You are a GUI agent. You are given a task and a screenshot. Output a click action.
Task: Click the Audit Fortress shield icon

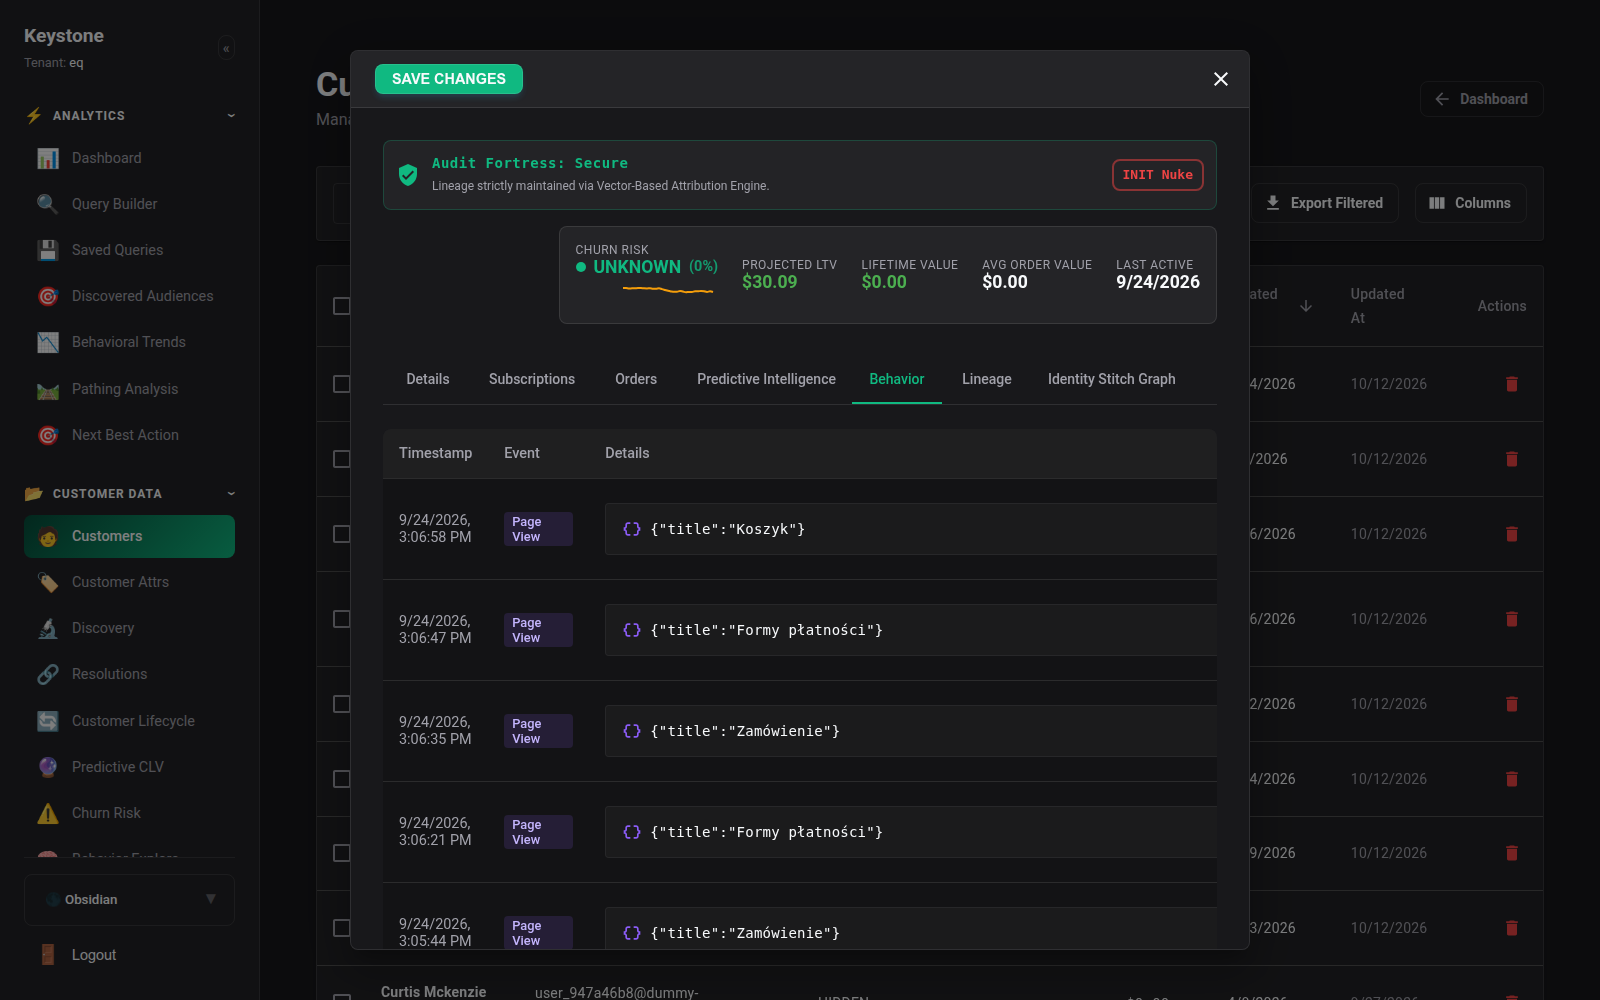pyautogui.click(x=408, y=175)
